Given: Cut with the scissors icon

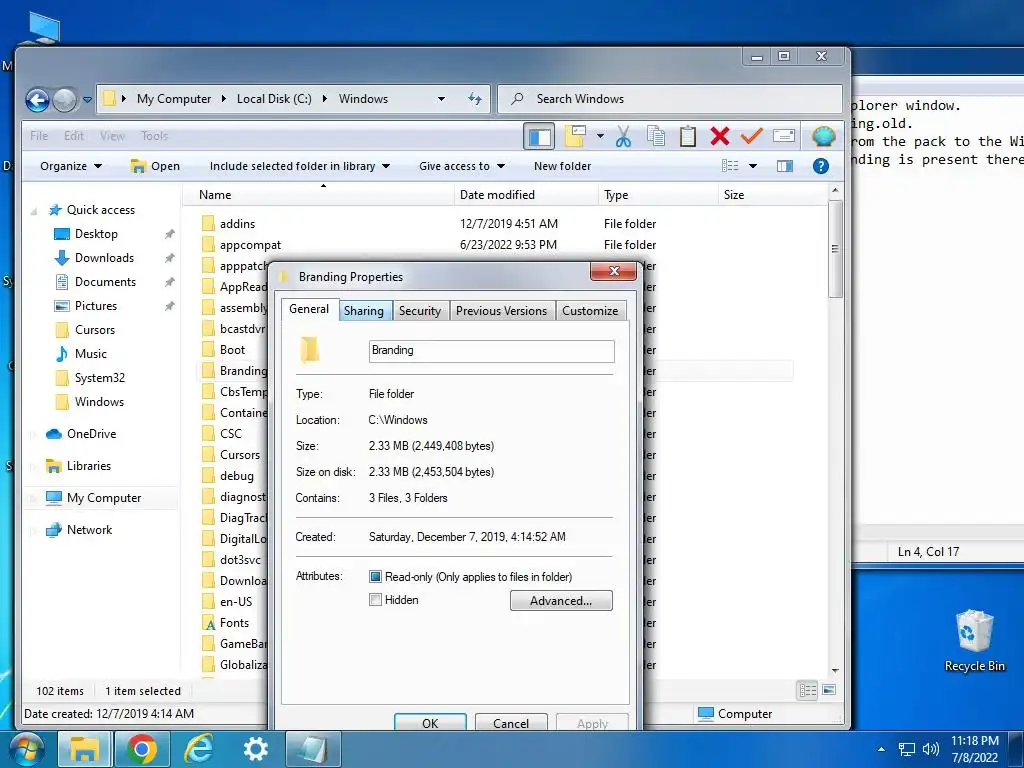Looking at the screenshot, I should click(x=623, y=136).
